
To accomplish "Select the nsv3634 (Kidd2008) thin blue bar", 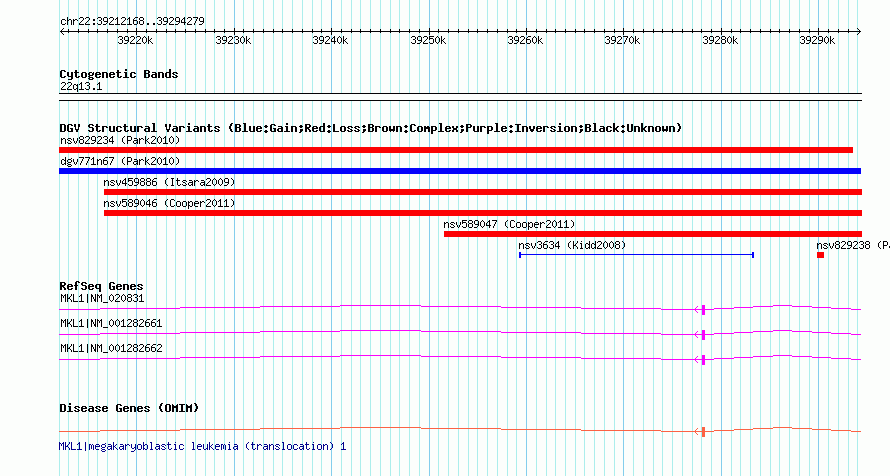I will click(636, 255).
